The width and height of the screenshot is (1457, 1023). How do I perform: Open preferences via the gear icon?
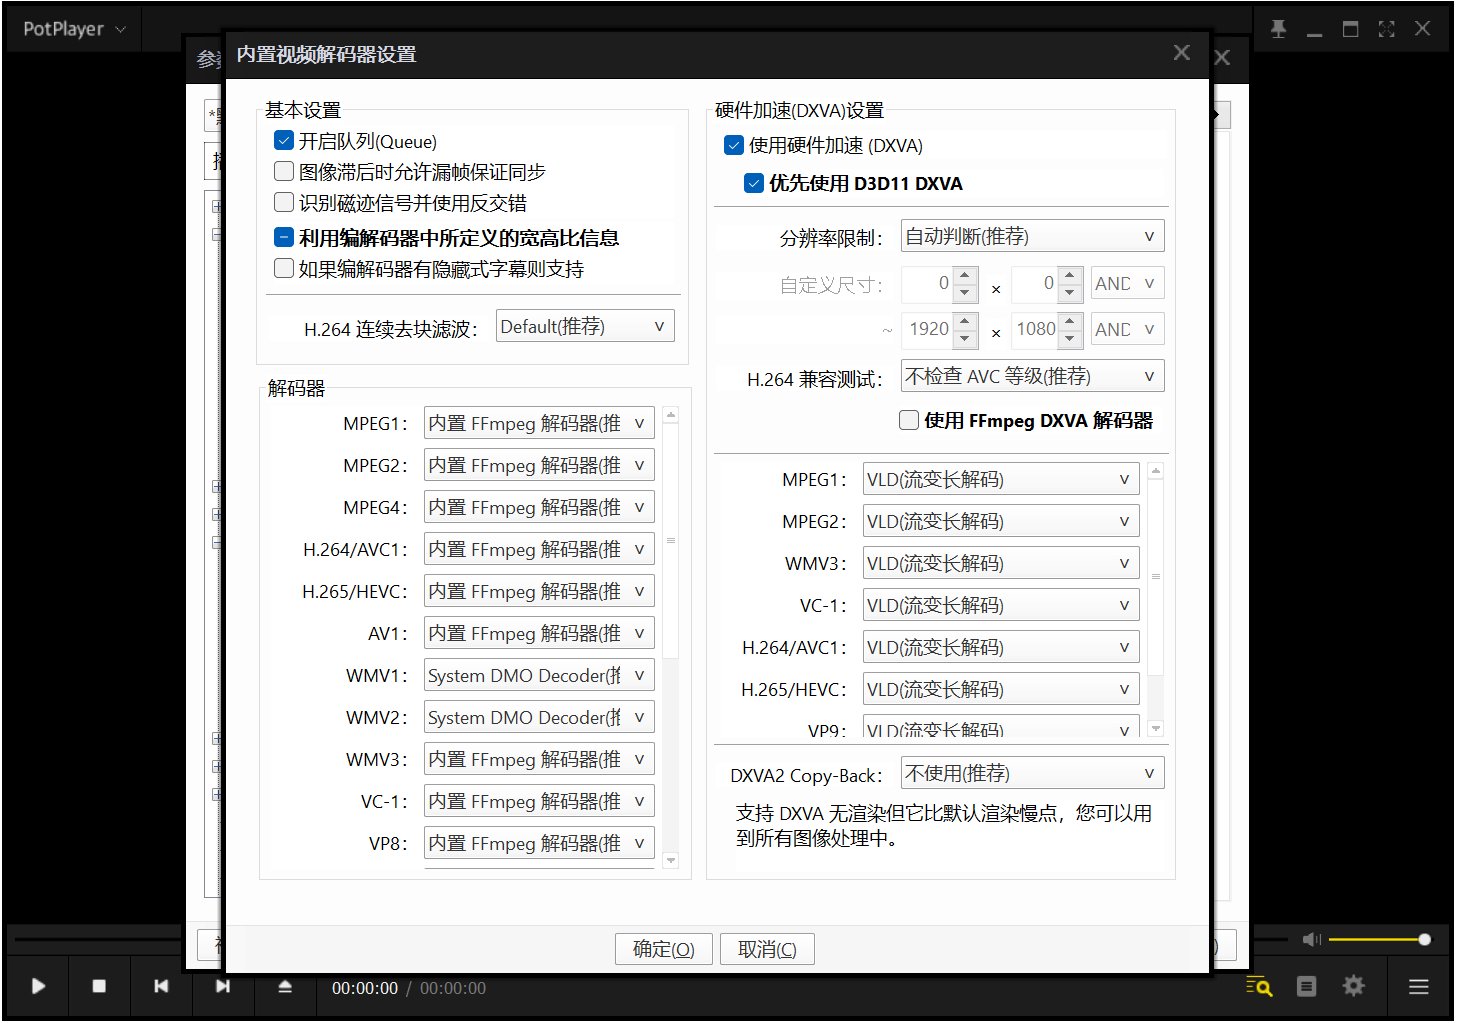click(x=1353, y=987)
